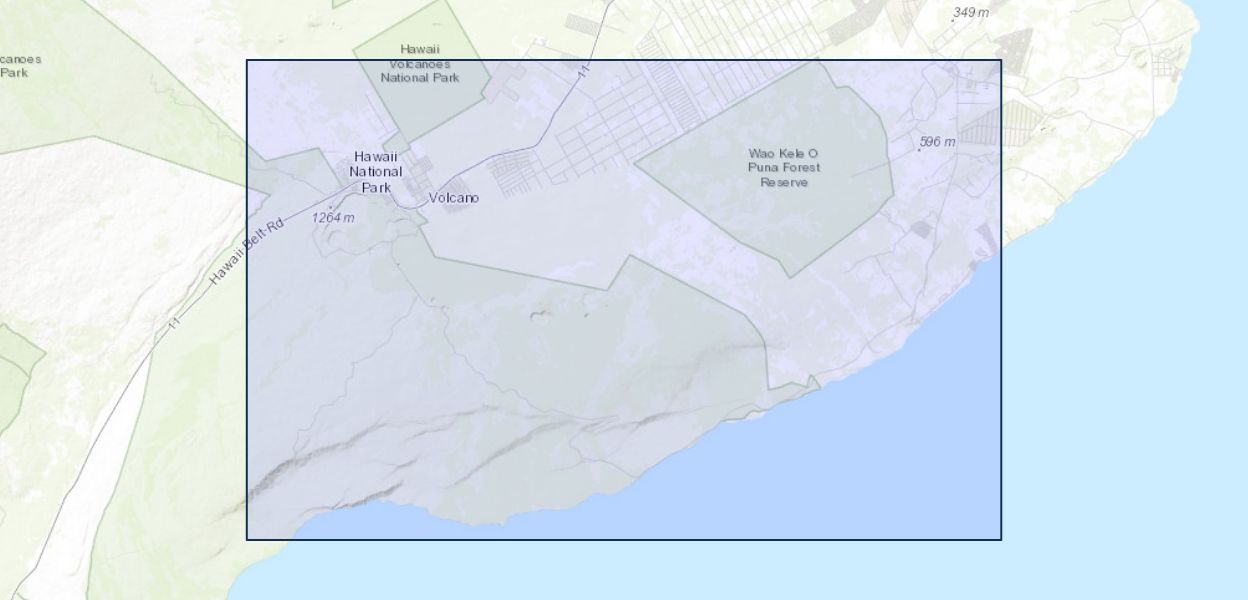The width and height of the screenshot is (1248, 600).
Task: Select the Volcano town label
Action: pos(453,198)
